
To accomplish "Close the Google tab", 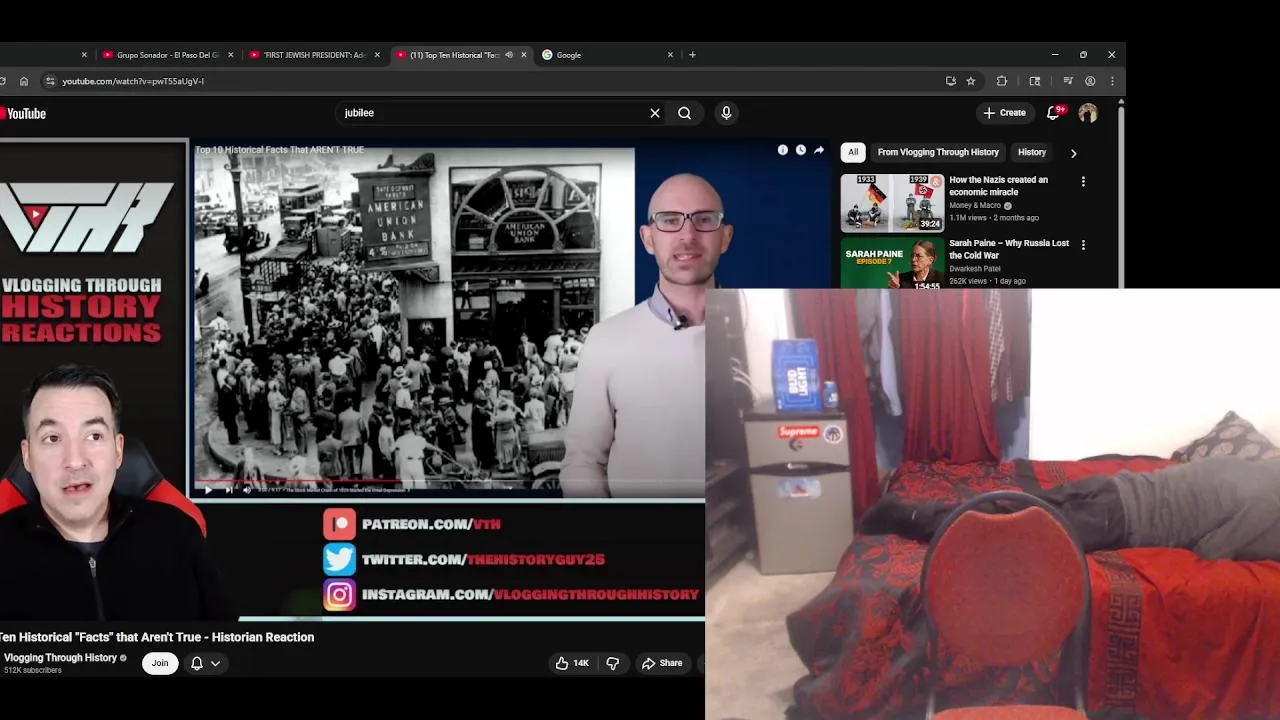I will click(x=670, y=55).
